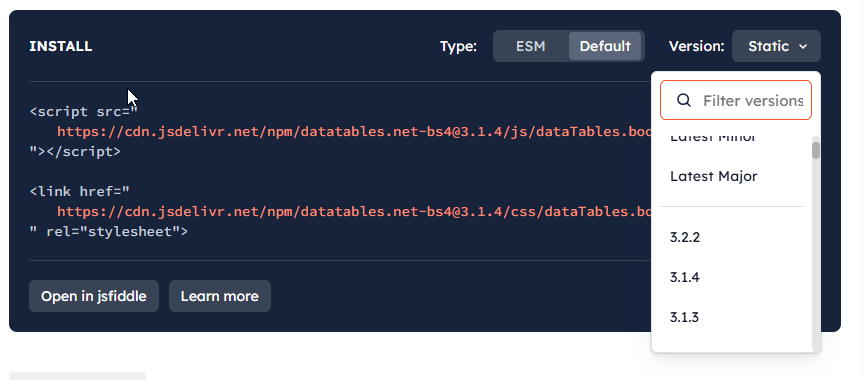Choose the Latest Minor option
Screen dimensions: 864x380
pyautogui.click(x=713, y=138)
